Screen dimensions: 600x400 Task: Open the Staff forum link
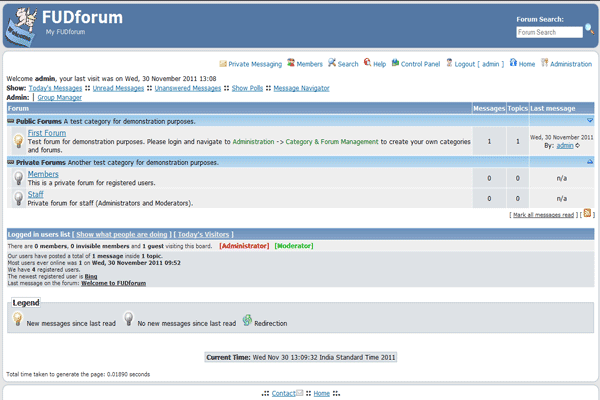[x=35, y=194]
